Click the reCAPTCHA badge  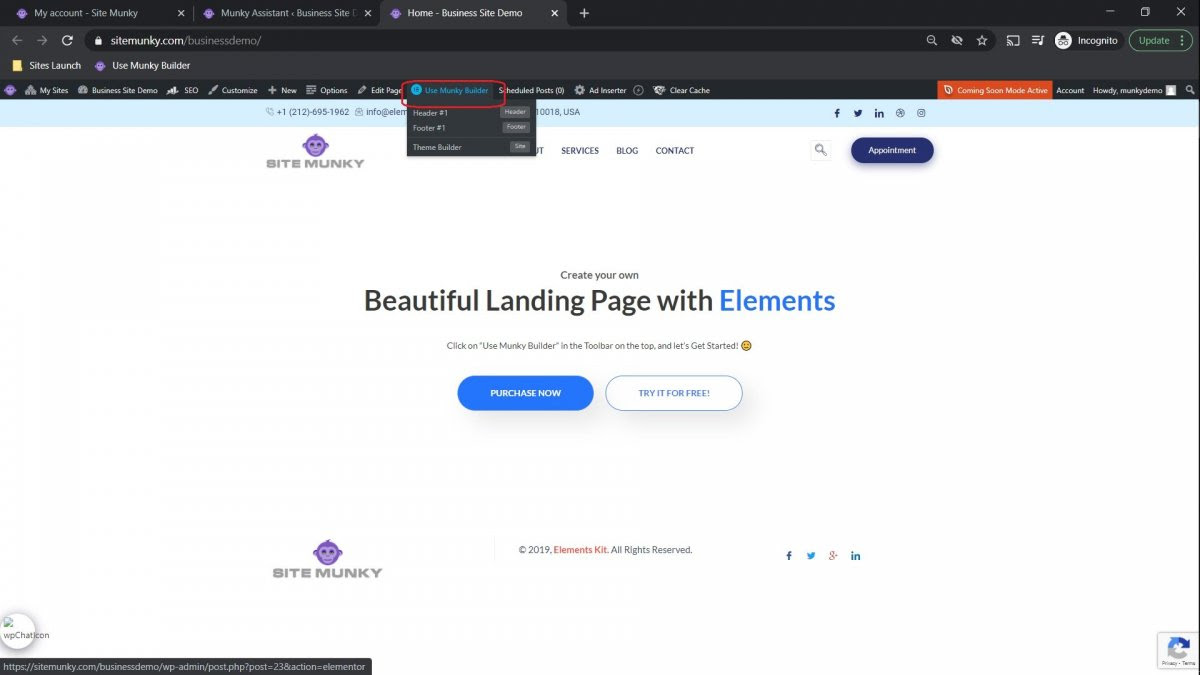tap(1178, 650)
